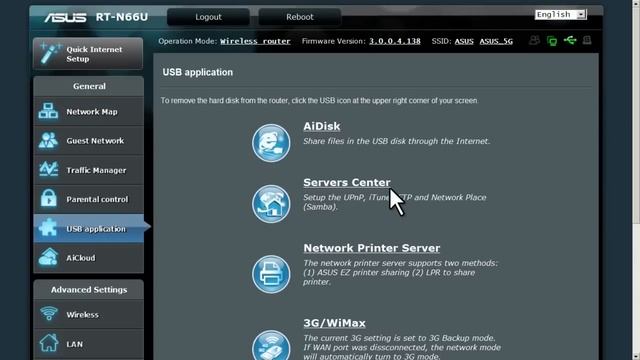Click the printer status icon in header
640x360 pixels.
(587, 40)
